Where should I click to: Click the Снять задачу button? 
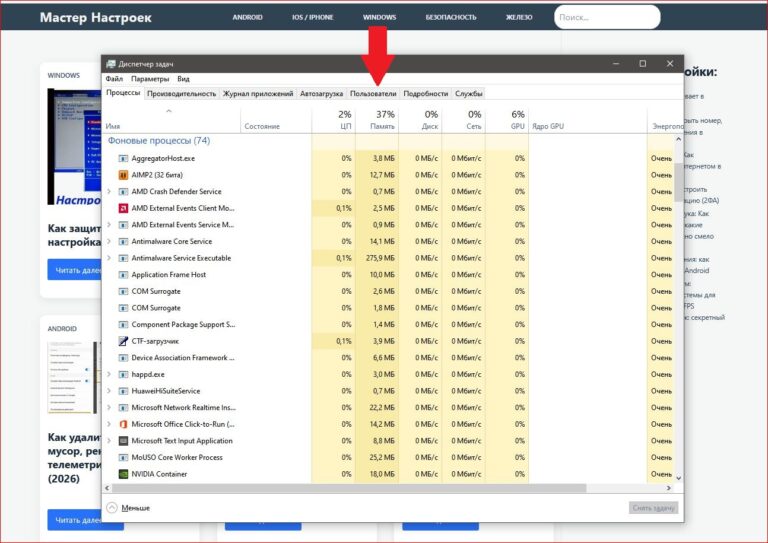[x=653, y=508]
